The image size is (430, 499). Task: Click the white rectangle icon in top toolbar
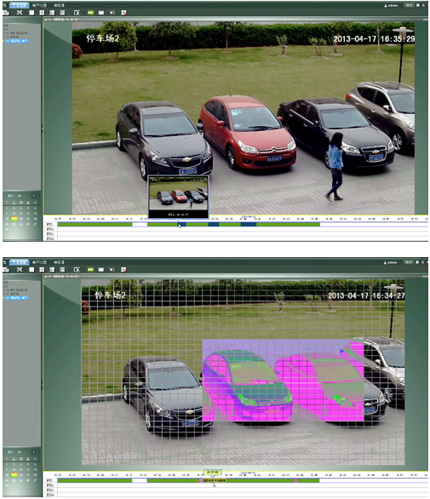click(x=101, y=13)
